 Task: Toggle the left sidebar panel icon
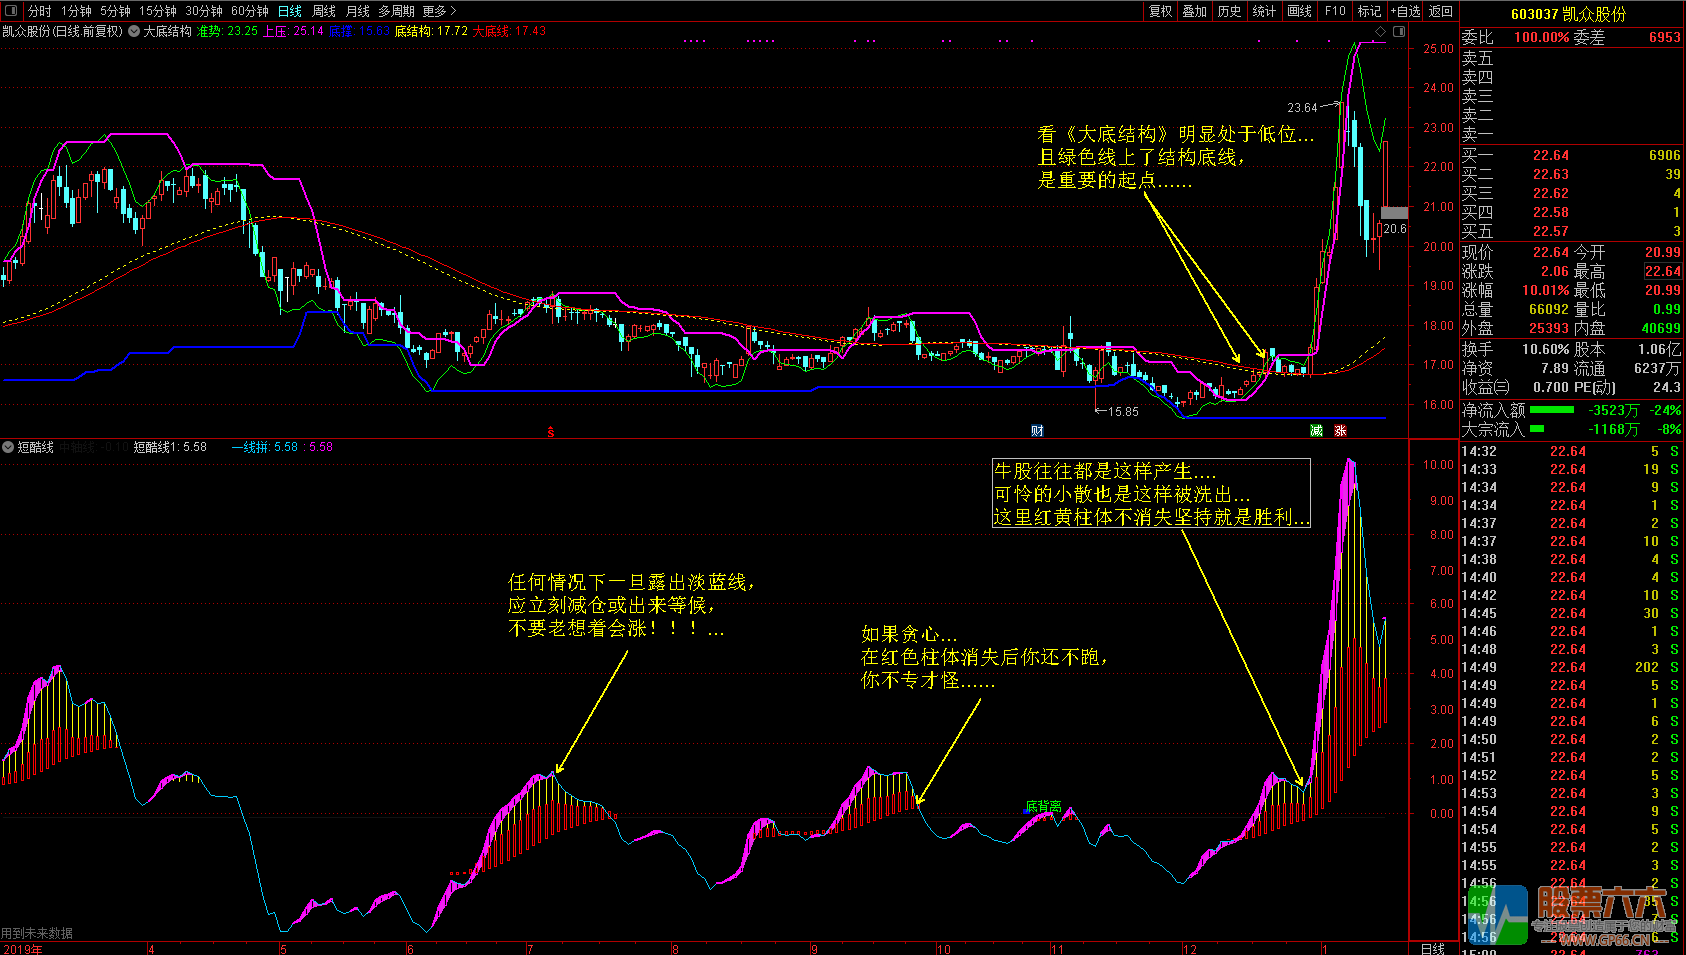click(11, 11)
